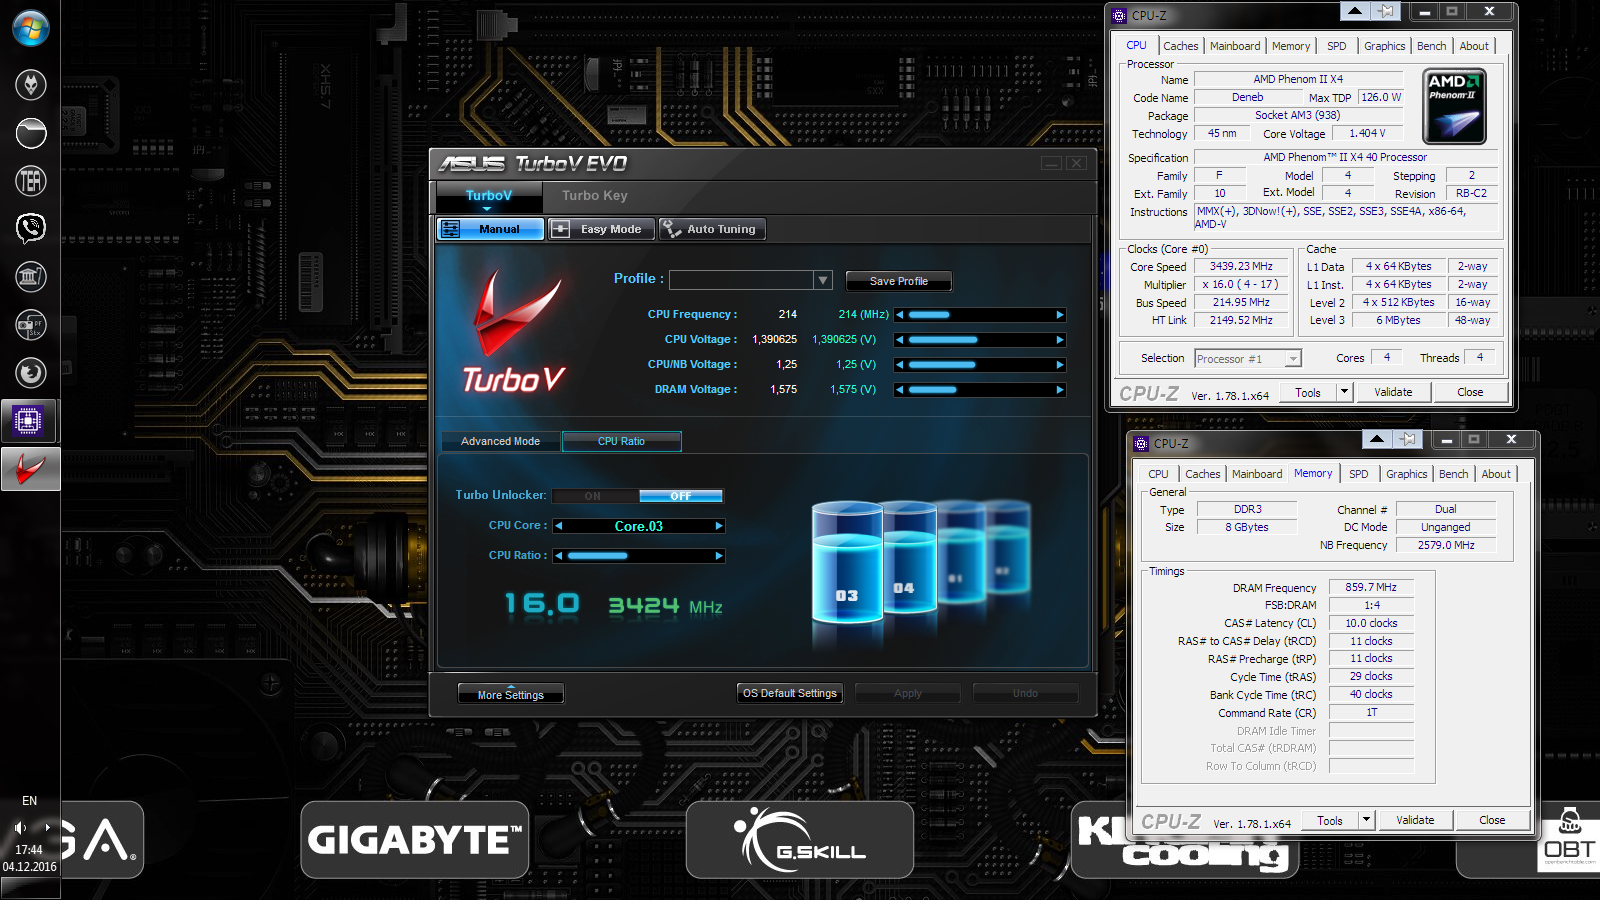Open the Profile dropdown arrow
Viewport: 1600px width, 900px height.
click(823, 280)
